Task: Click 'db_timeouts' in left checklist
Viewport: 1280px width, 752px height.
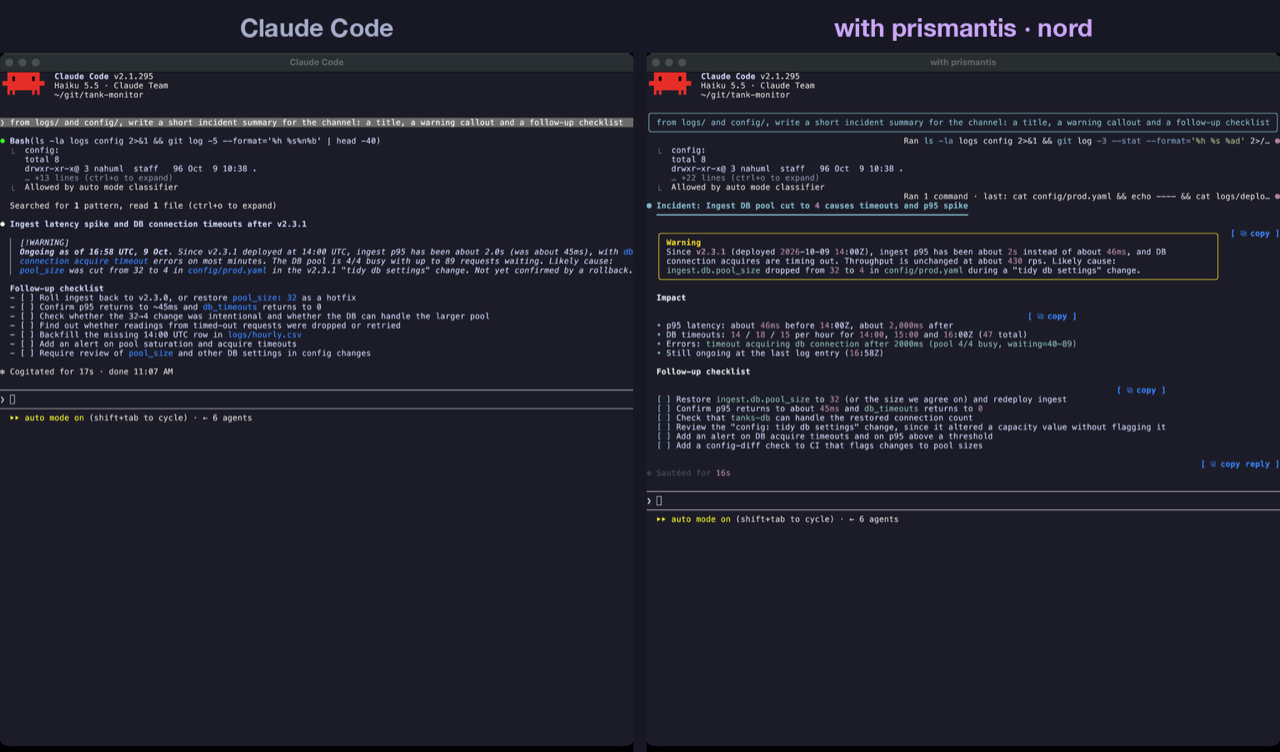Action: pyautogui.click(x=230, y=307)
